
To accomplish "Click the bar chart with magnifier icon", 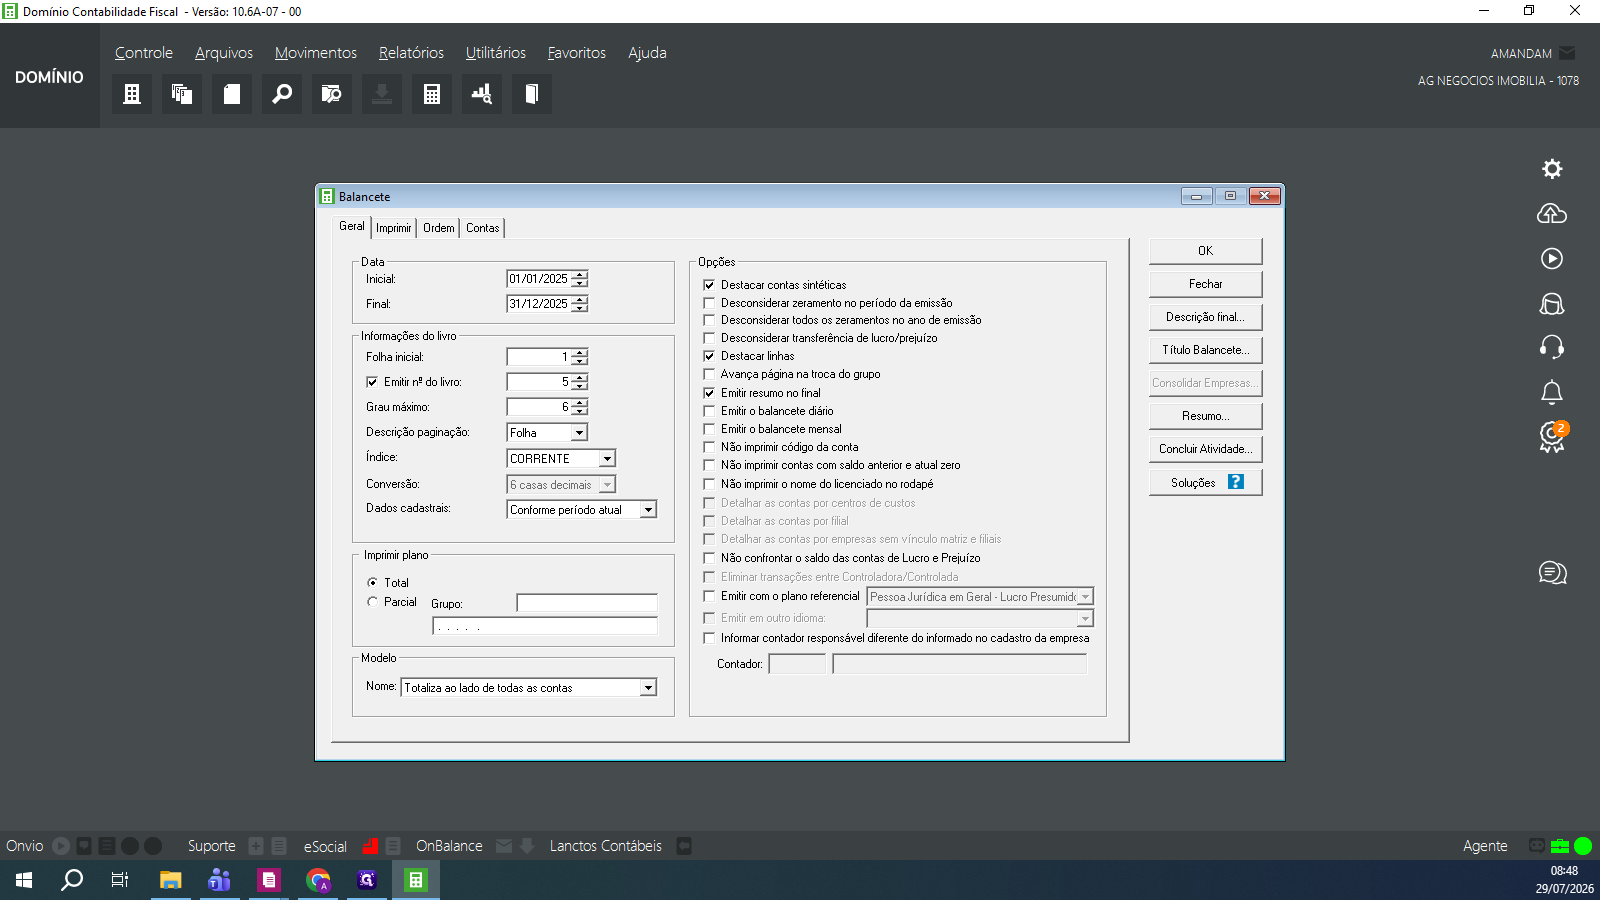I will [x=482, y=94].
